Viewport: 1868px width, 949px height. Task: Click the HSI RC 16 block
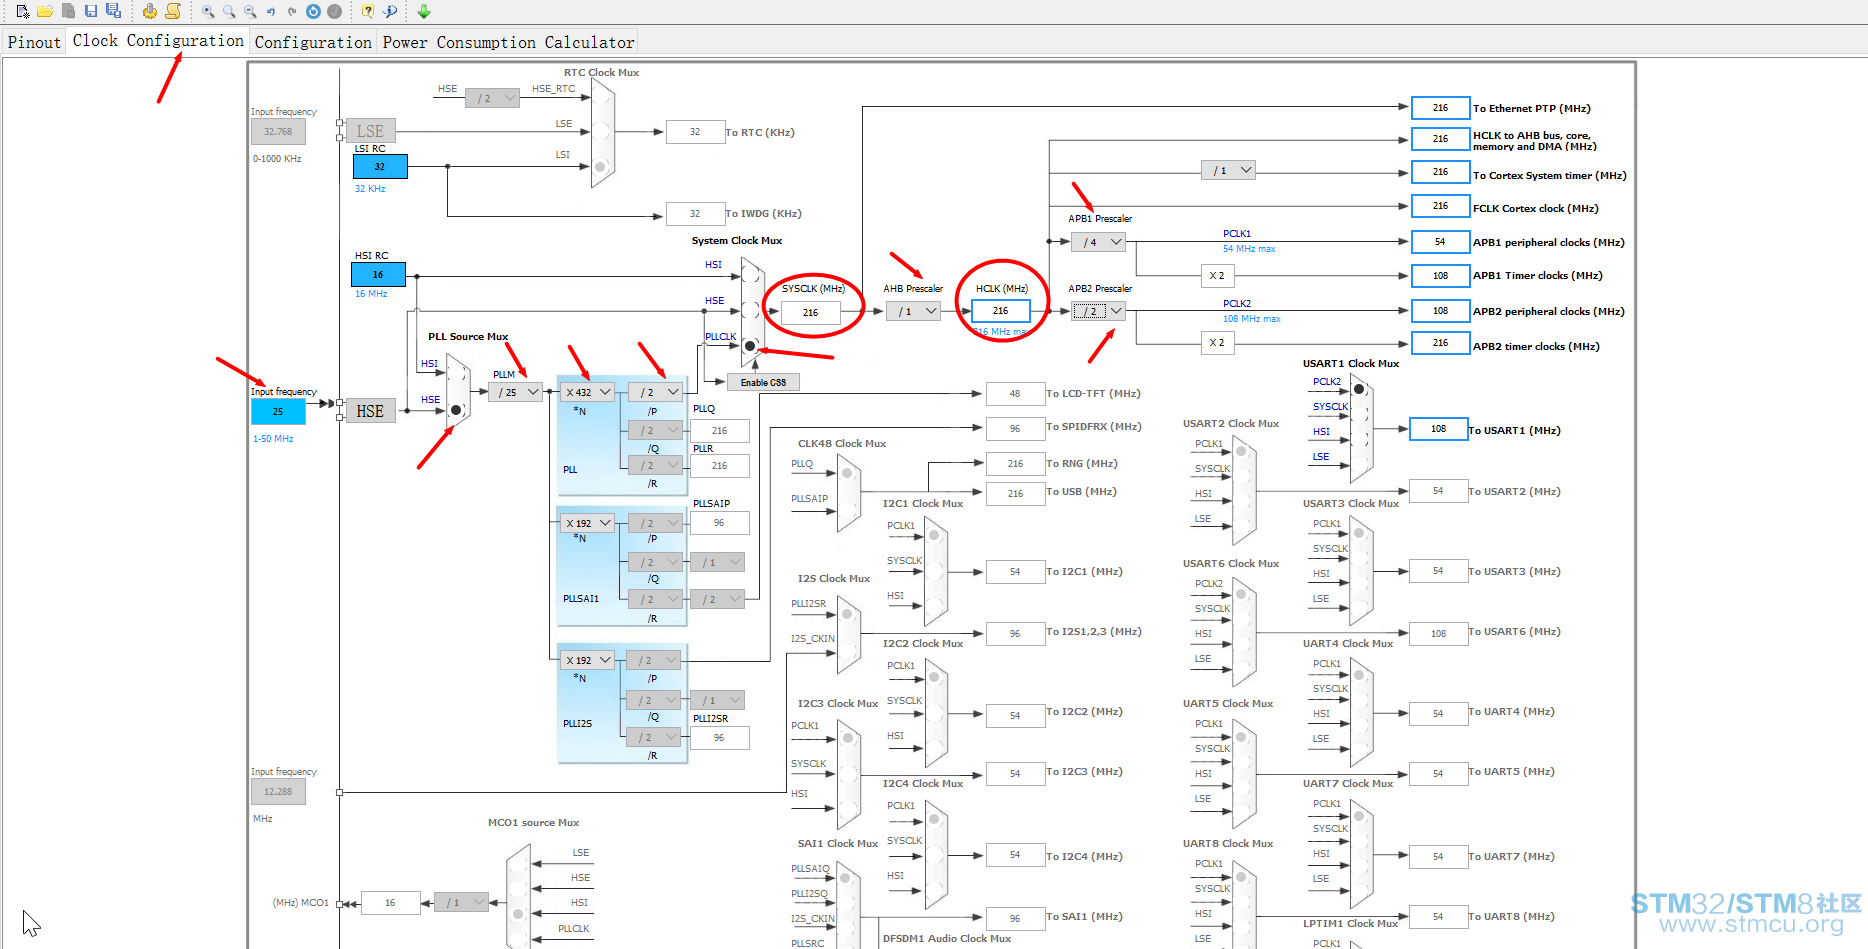[x=378, y=274]
